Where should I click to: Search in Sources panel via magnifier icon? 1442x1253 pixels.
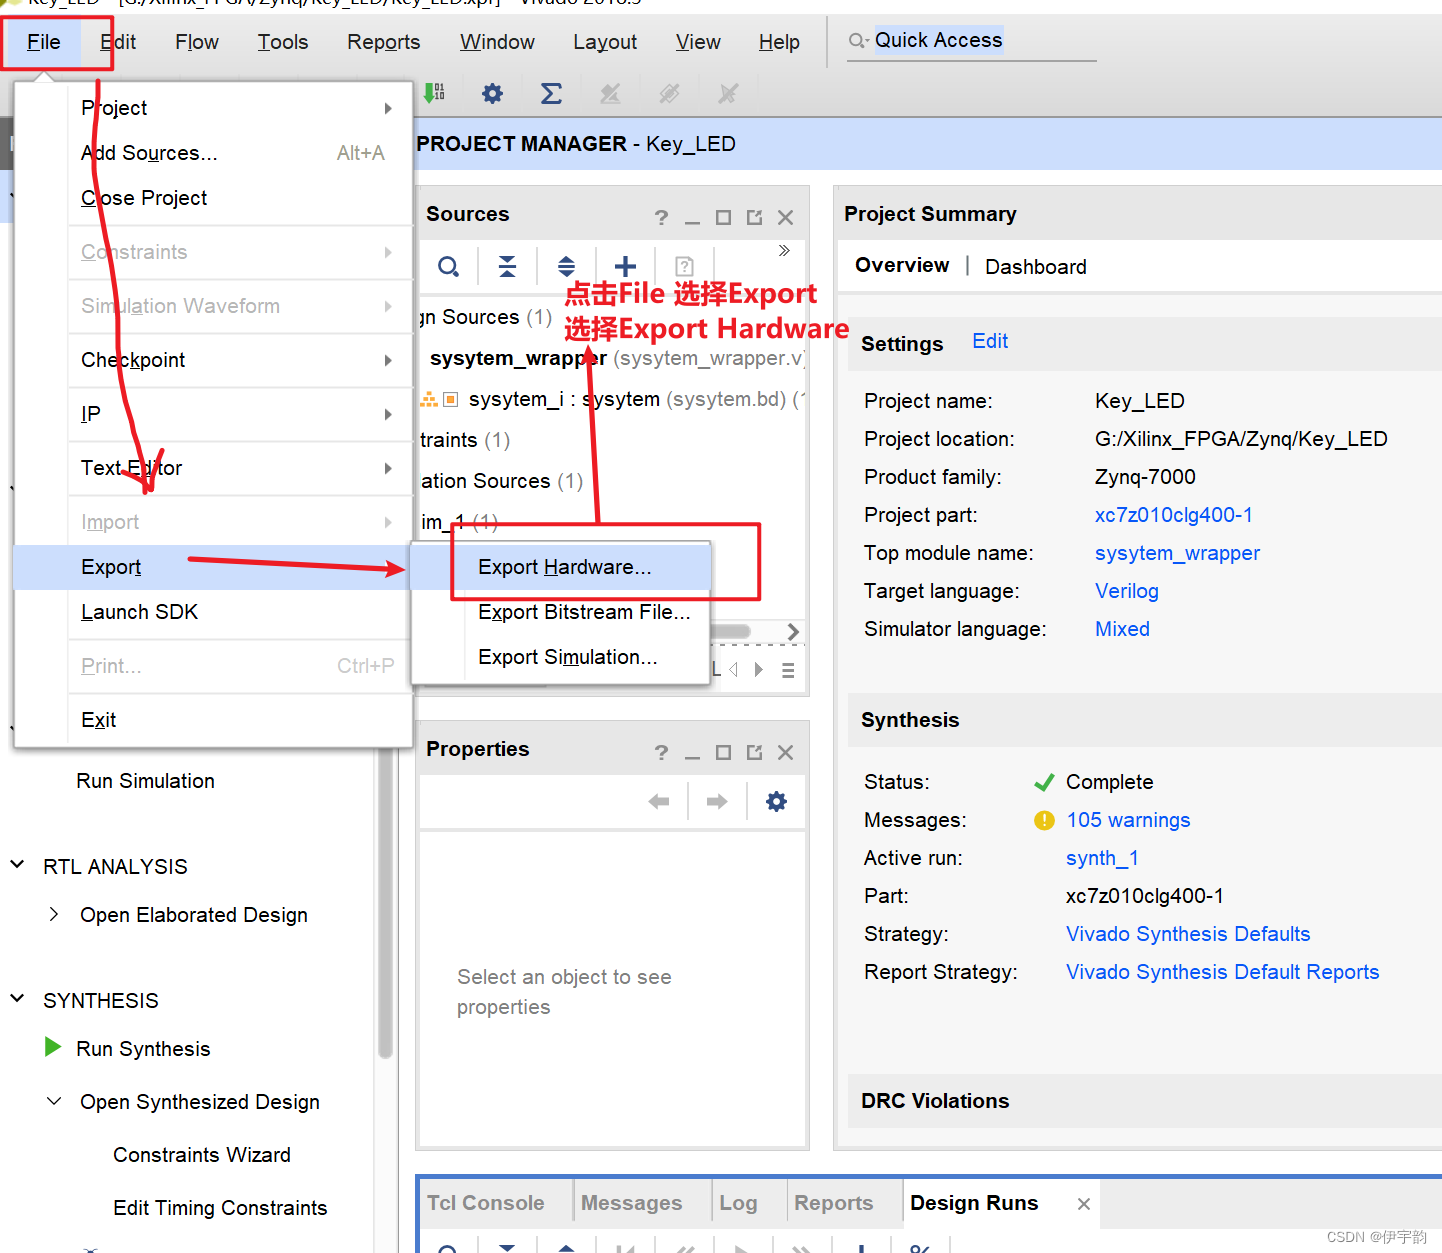click(449, 267)
